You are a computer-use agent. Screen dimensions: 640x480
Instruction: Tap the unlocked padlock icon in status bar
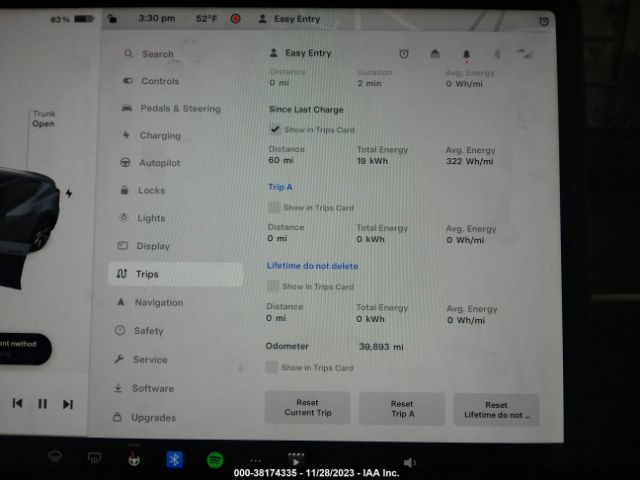(x=112, y=18)
